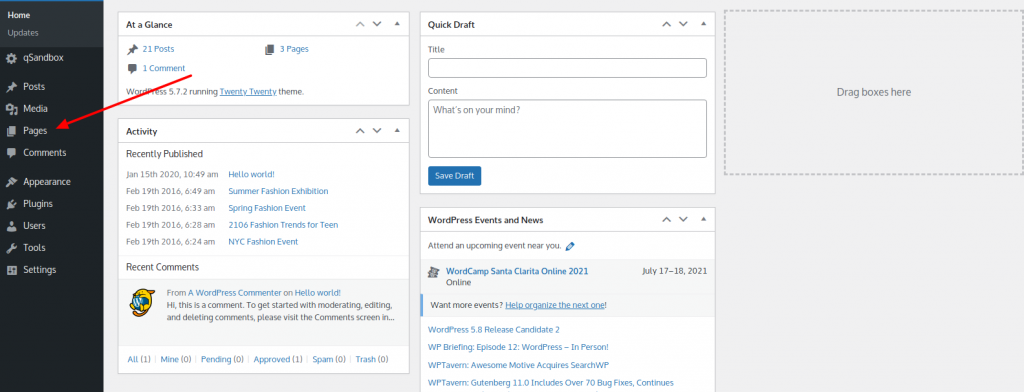Open Summer Fashion Exhibition post
The height and width of the screenshot is (392, 1024).
tap(278, 191)
